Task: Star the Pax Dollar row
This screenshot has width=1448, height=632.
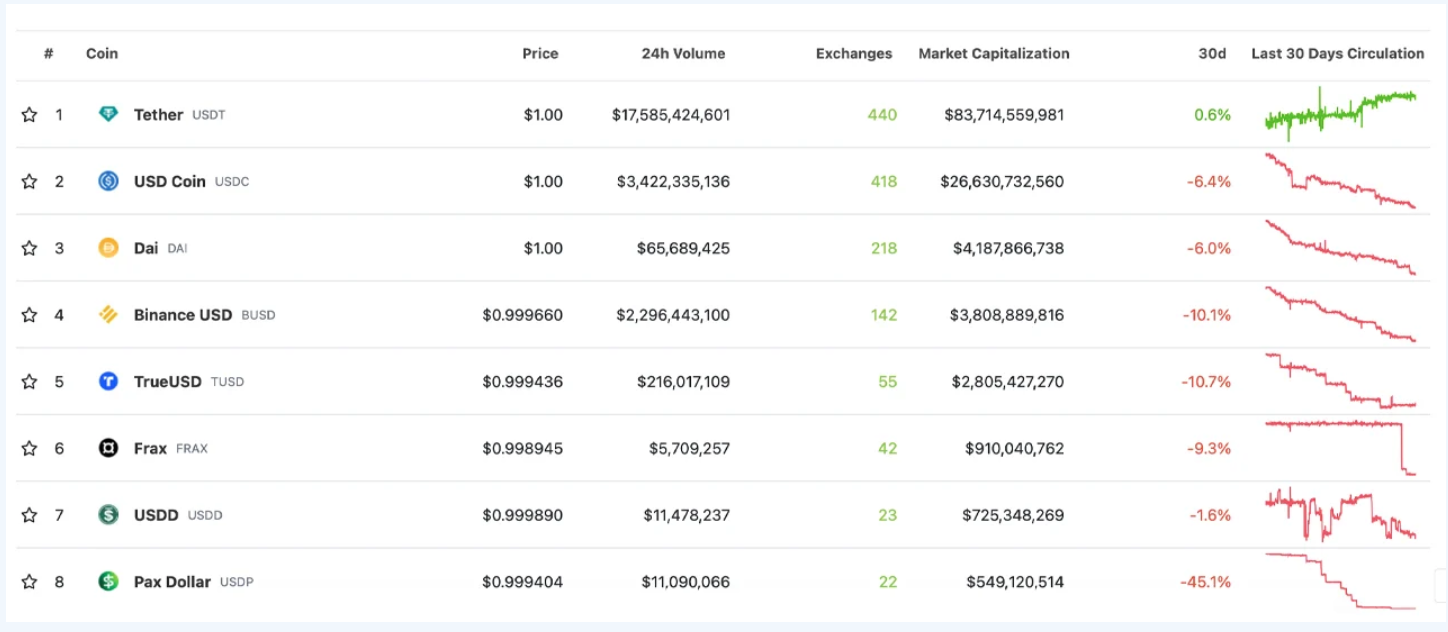Action: 29,582
